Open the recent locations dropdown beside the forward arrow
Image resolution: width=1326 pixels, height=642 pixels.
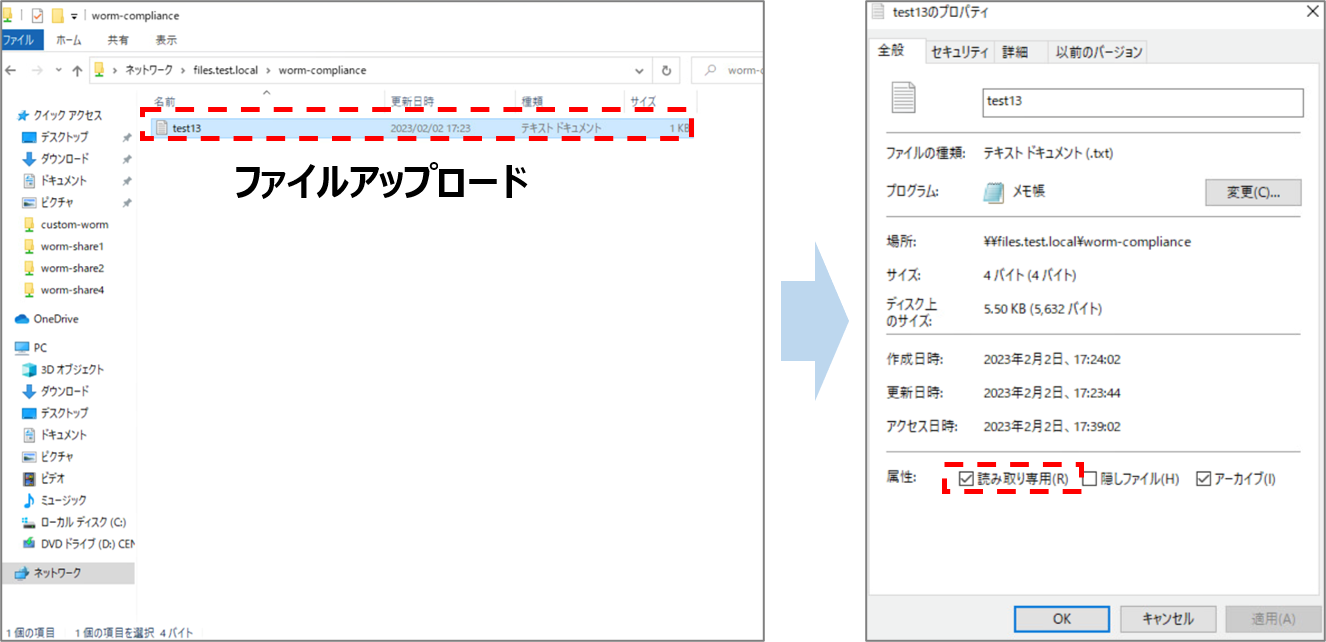tap(59, 71)
